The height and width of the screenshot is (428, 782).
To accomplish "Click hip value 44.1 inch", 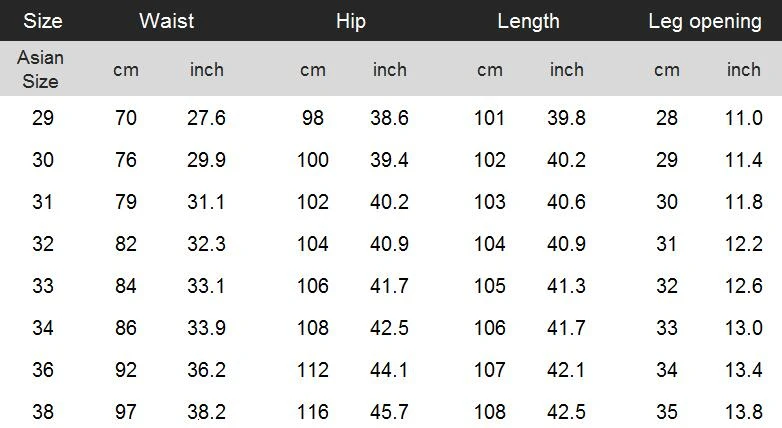I will (389, 370).
